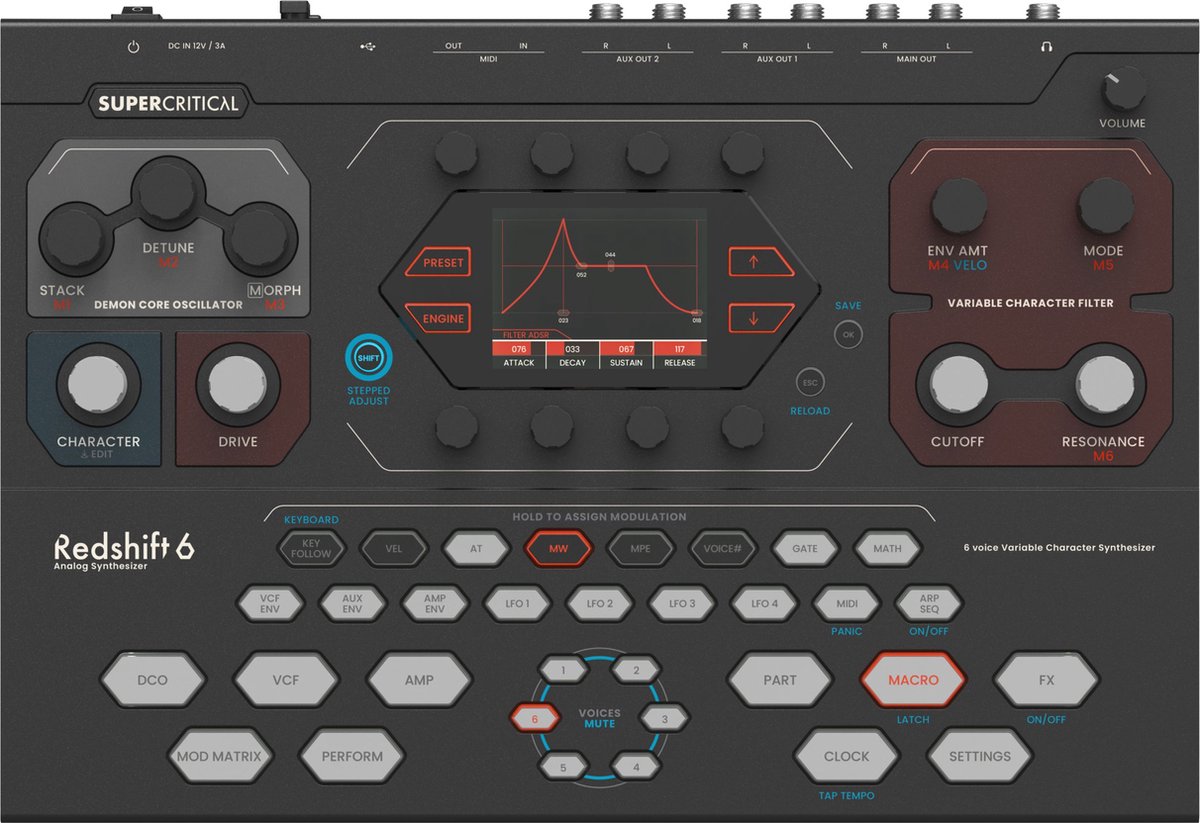
Task: Toggle the ARP SEQ on/off button
Action: pyautogui.click(x=929, y=604)
